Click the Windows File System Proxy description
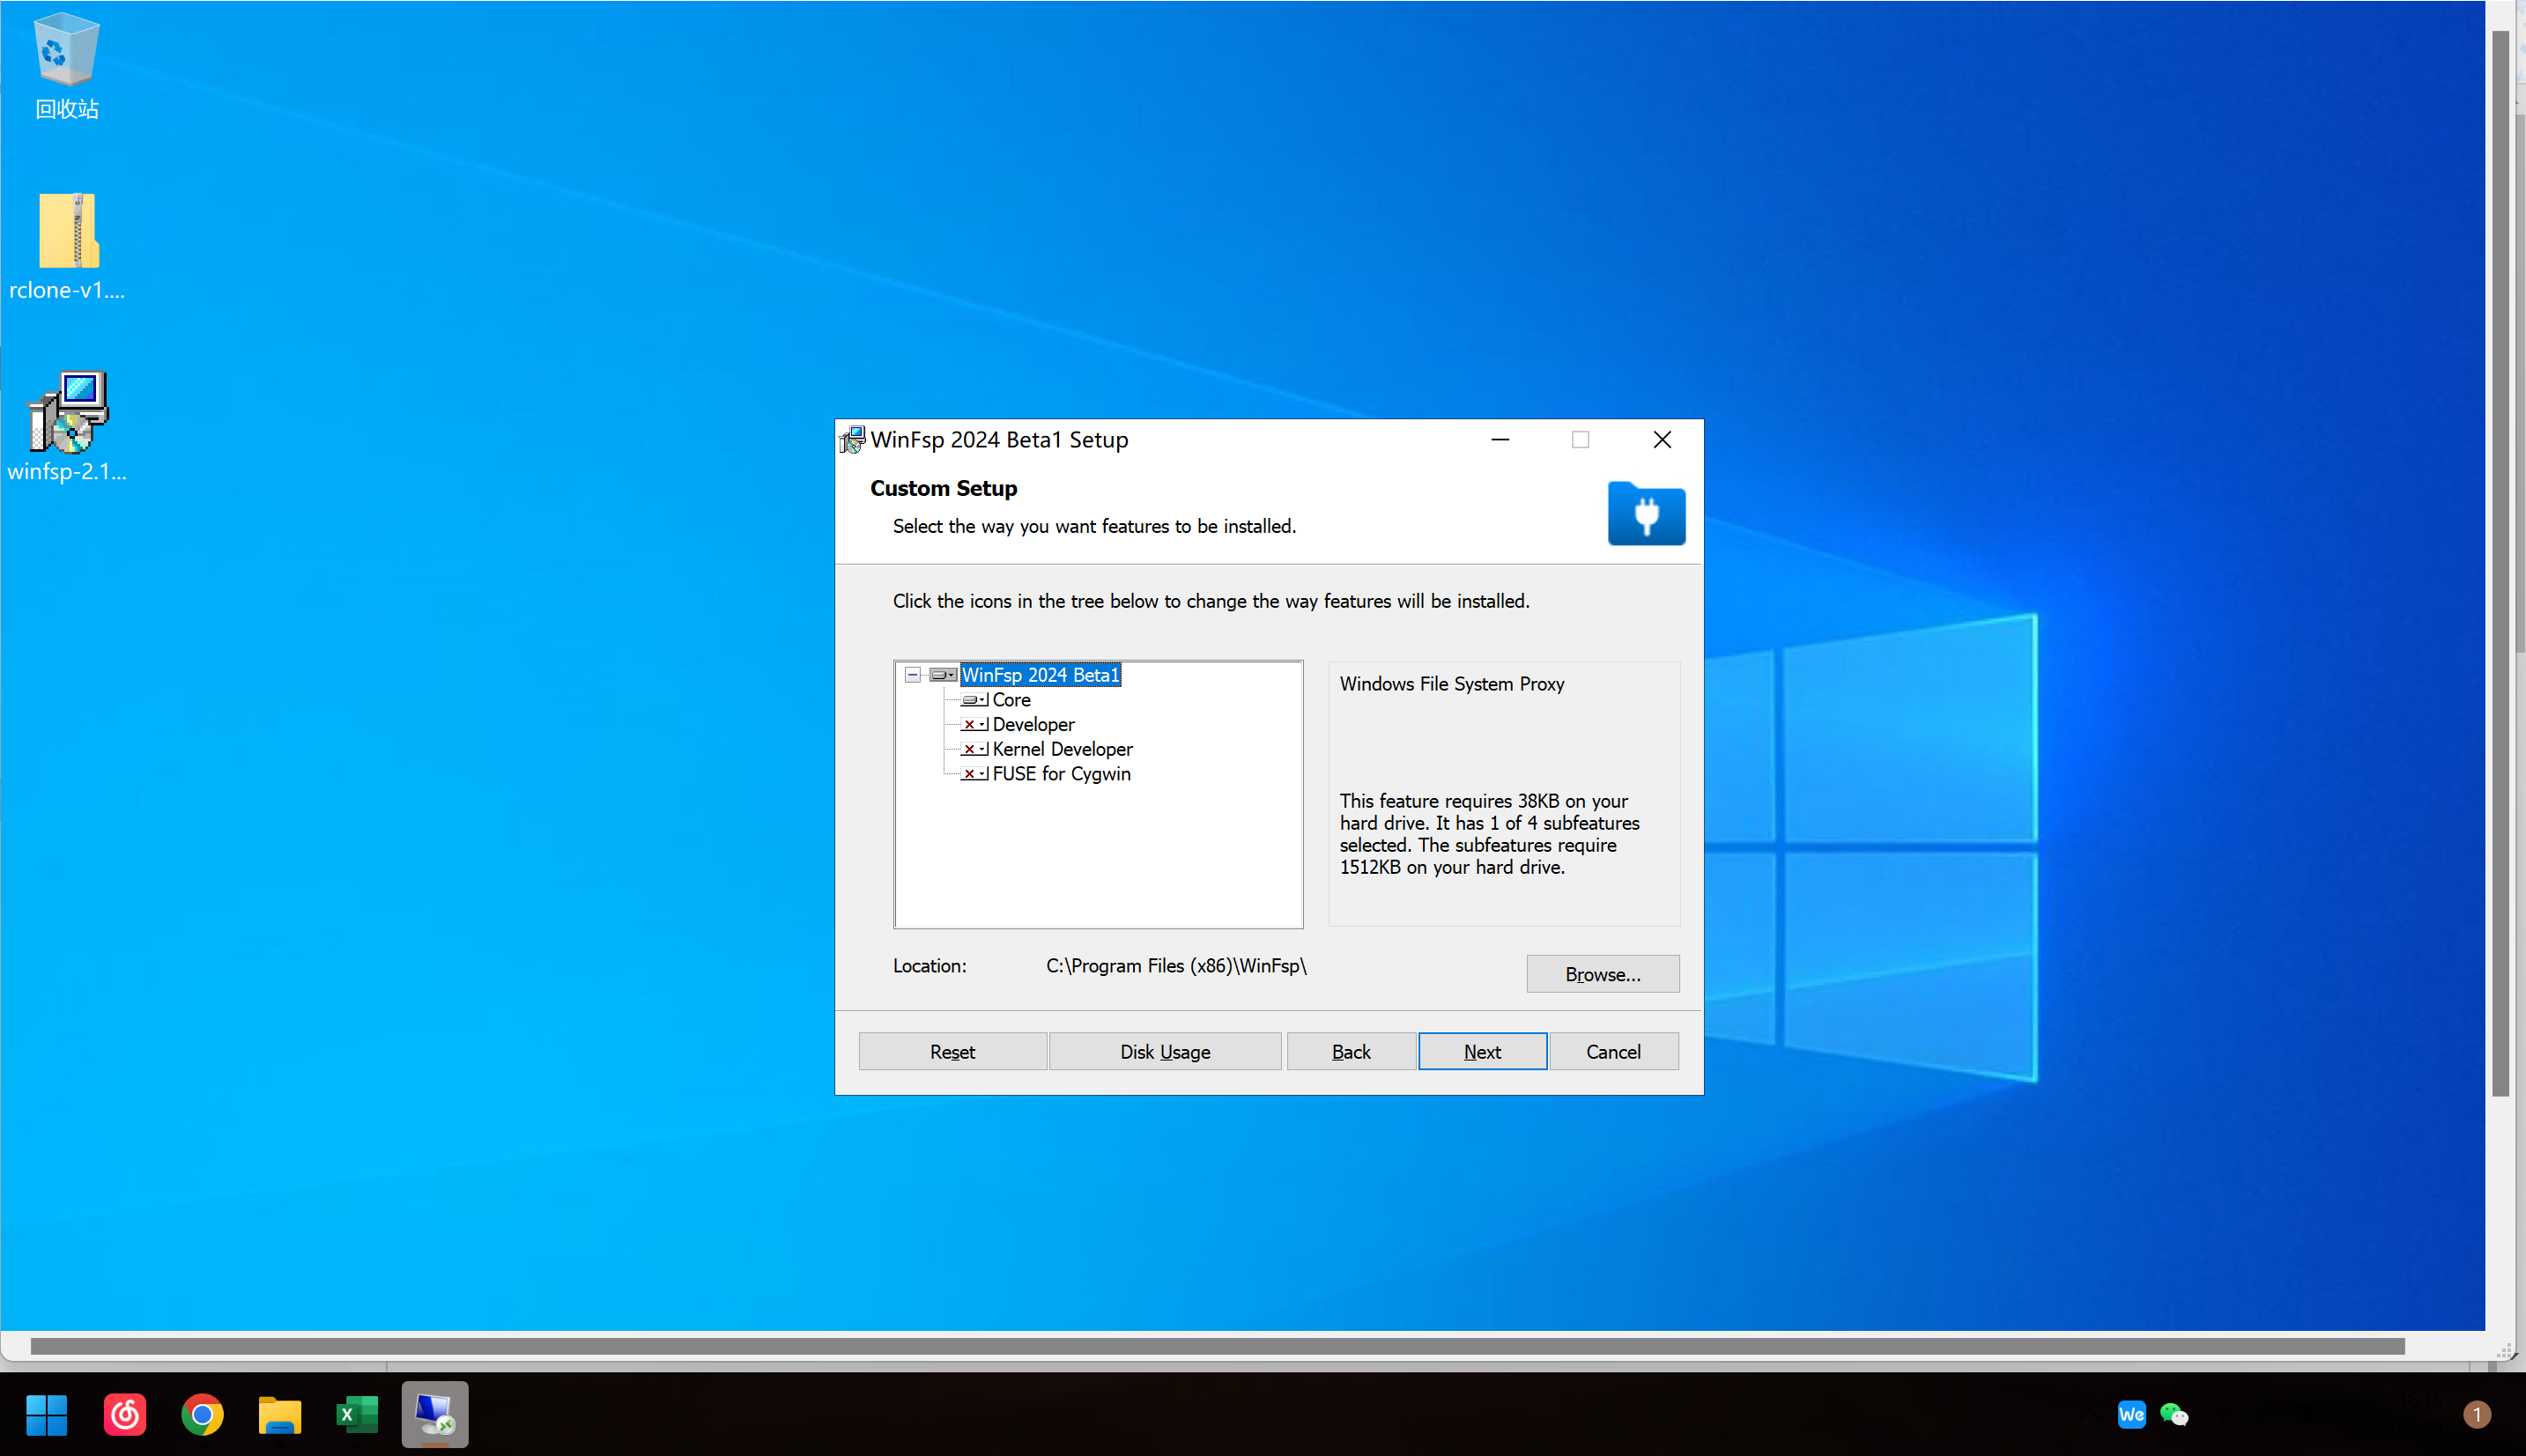2526x1456 pixels. click(1452, 684)
